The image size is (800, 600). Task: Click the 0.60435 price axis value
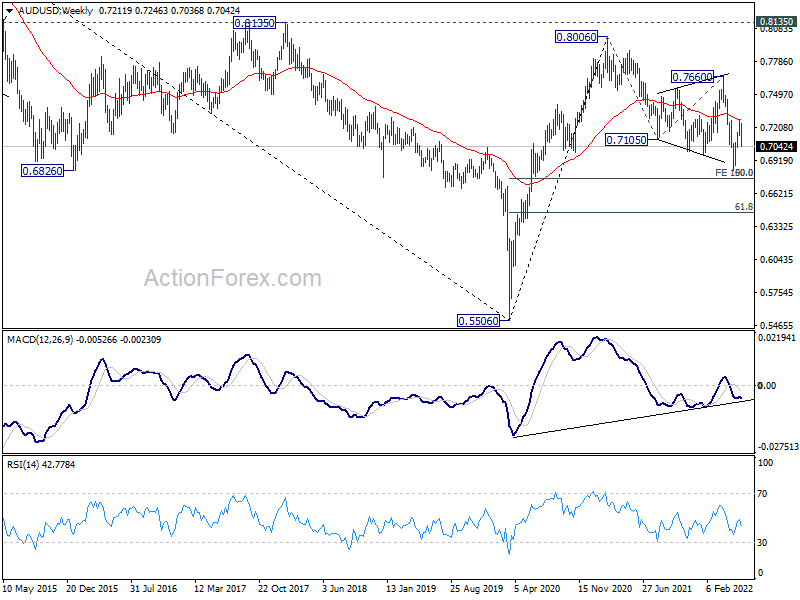777,260
